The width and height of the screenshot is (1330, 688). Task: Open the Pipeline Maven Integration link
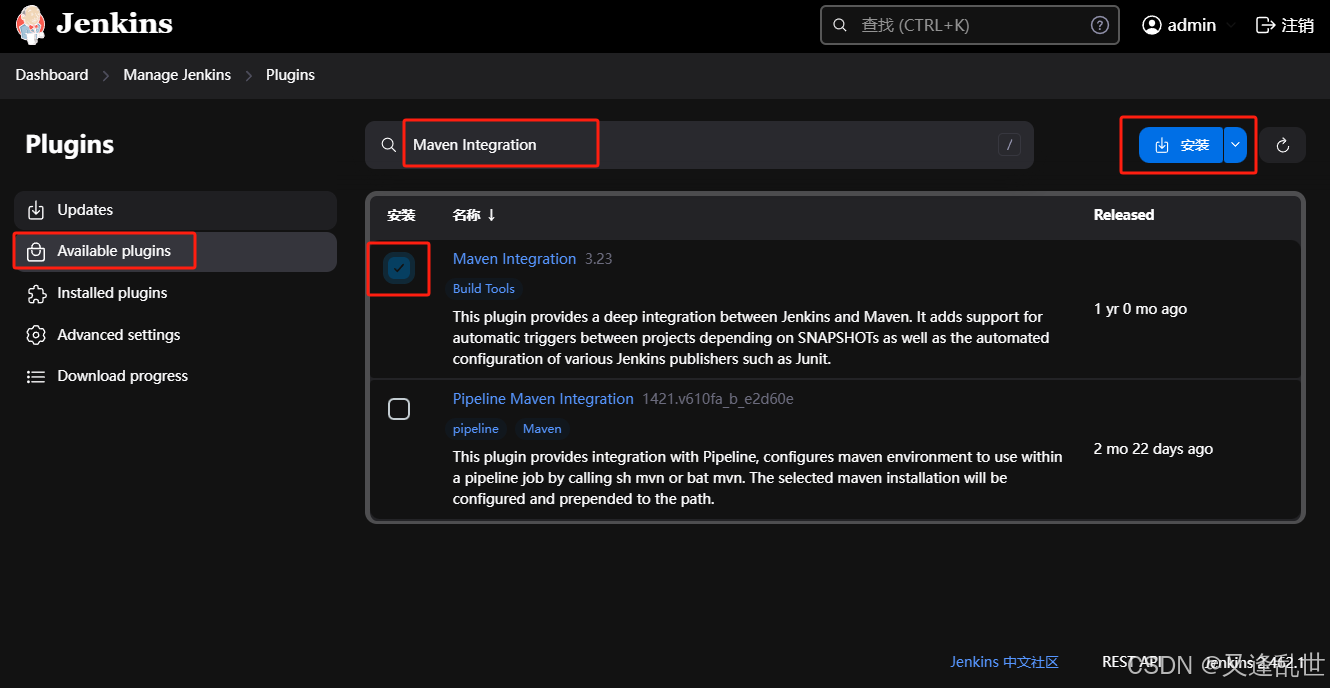coord(543,399)
